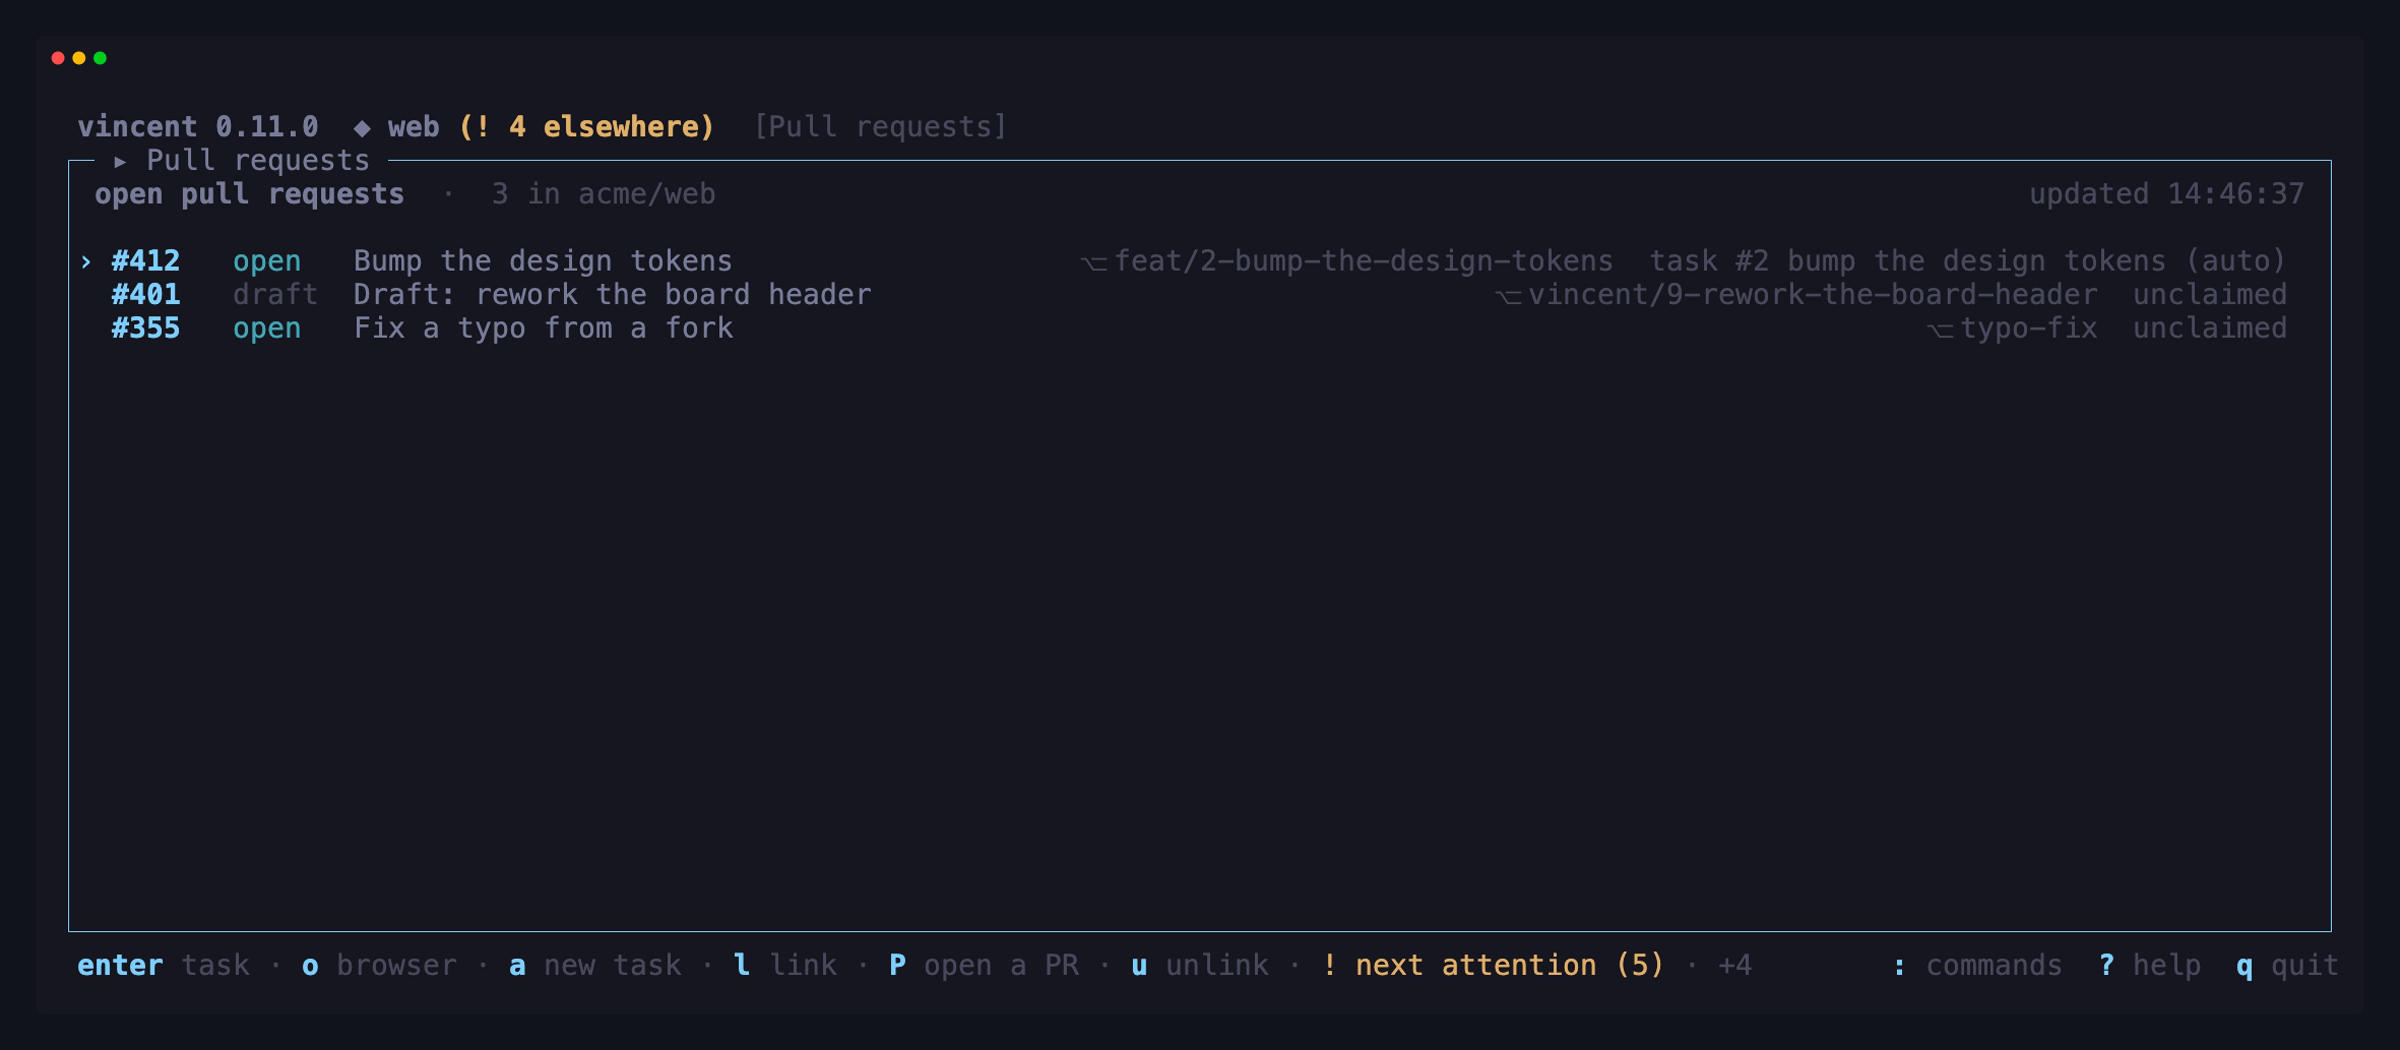The height and width of the screenshot is (1050, 2400).
Task: Click the 'updated 14:46:37' timestamp
Action: tap(2166, 194)
